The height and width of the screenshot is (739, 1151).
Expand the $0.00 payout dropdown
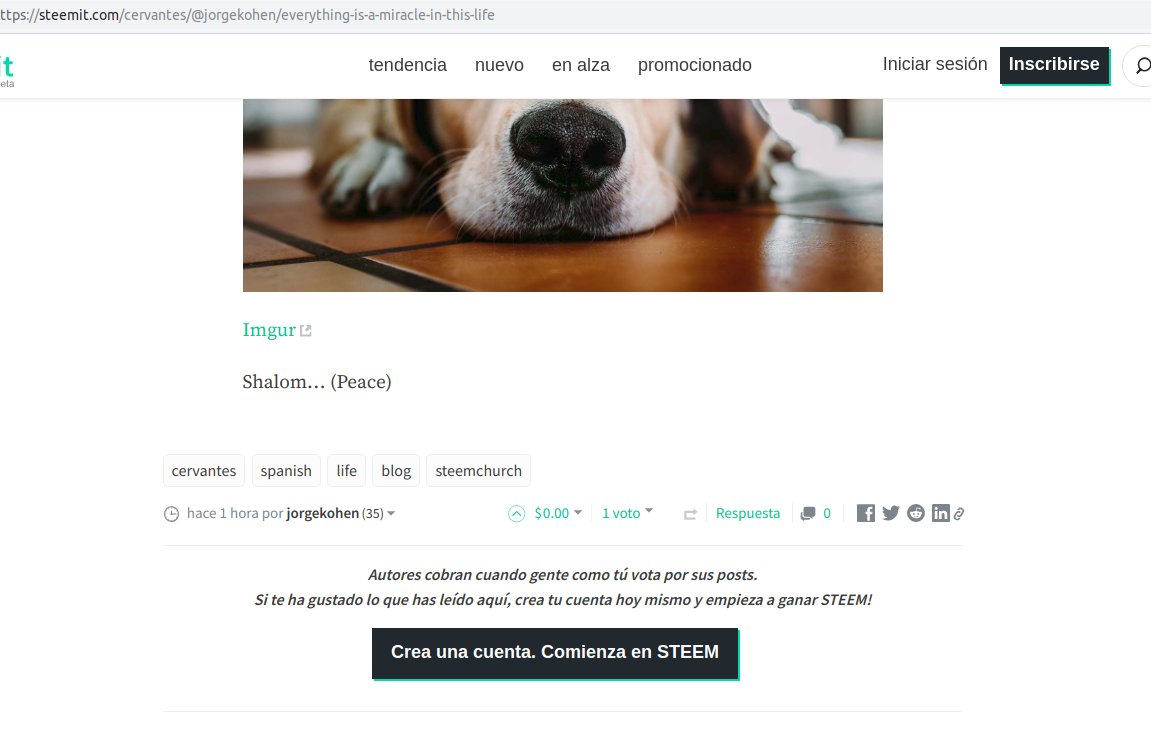558,513
